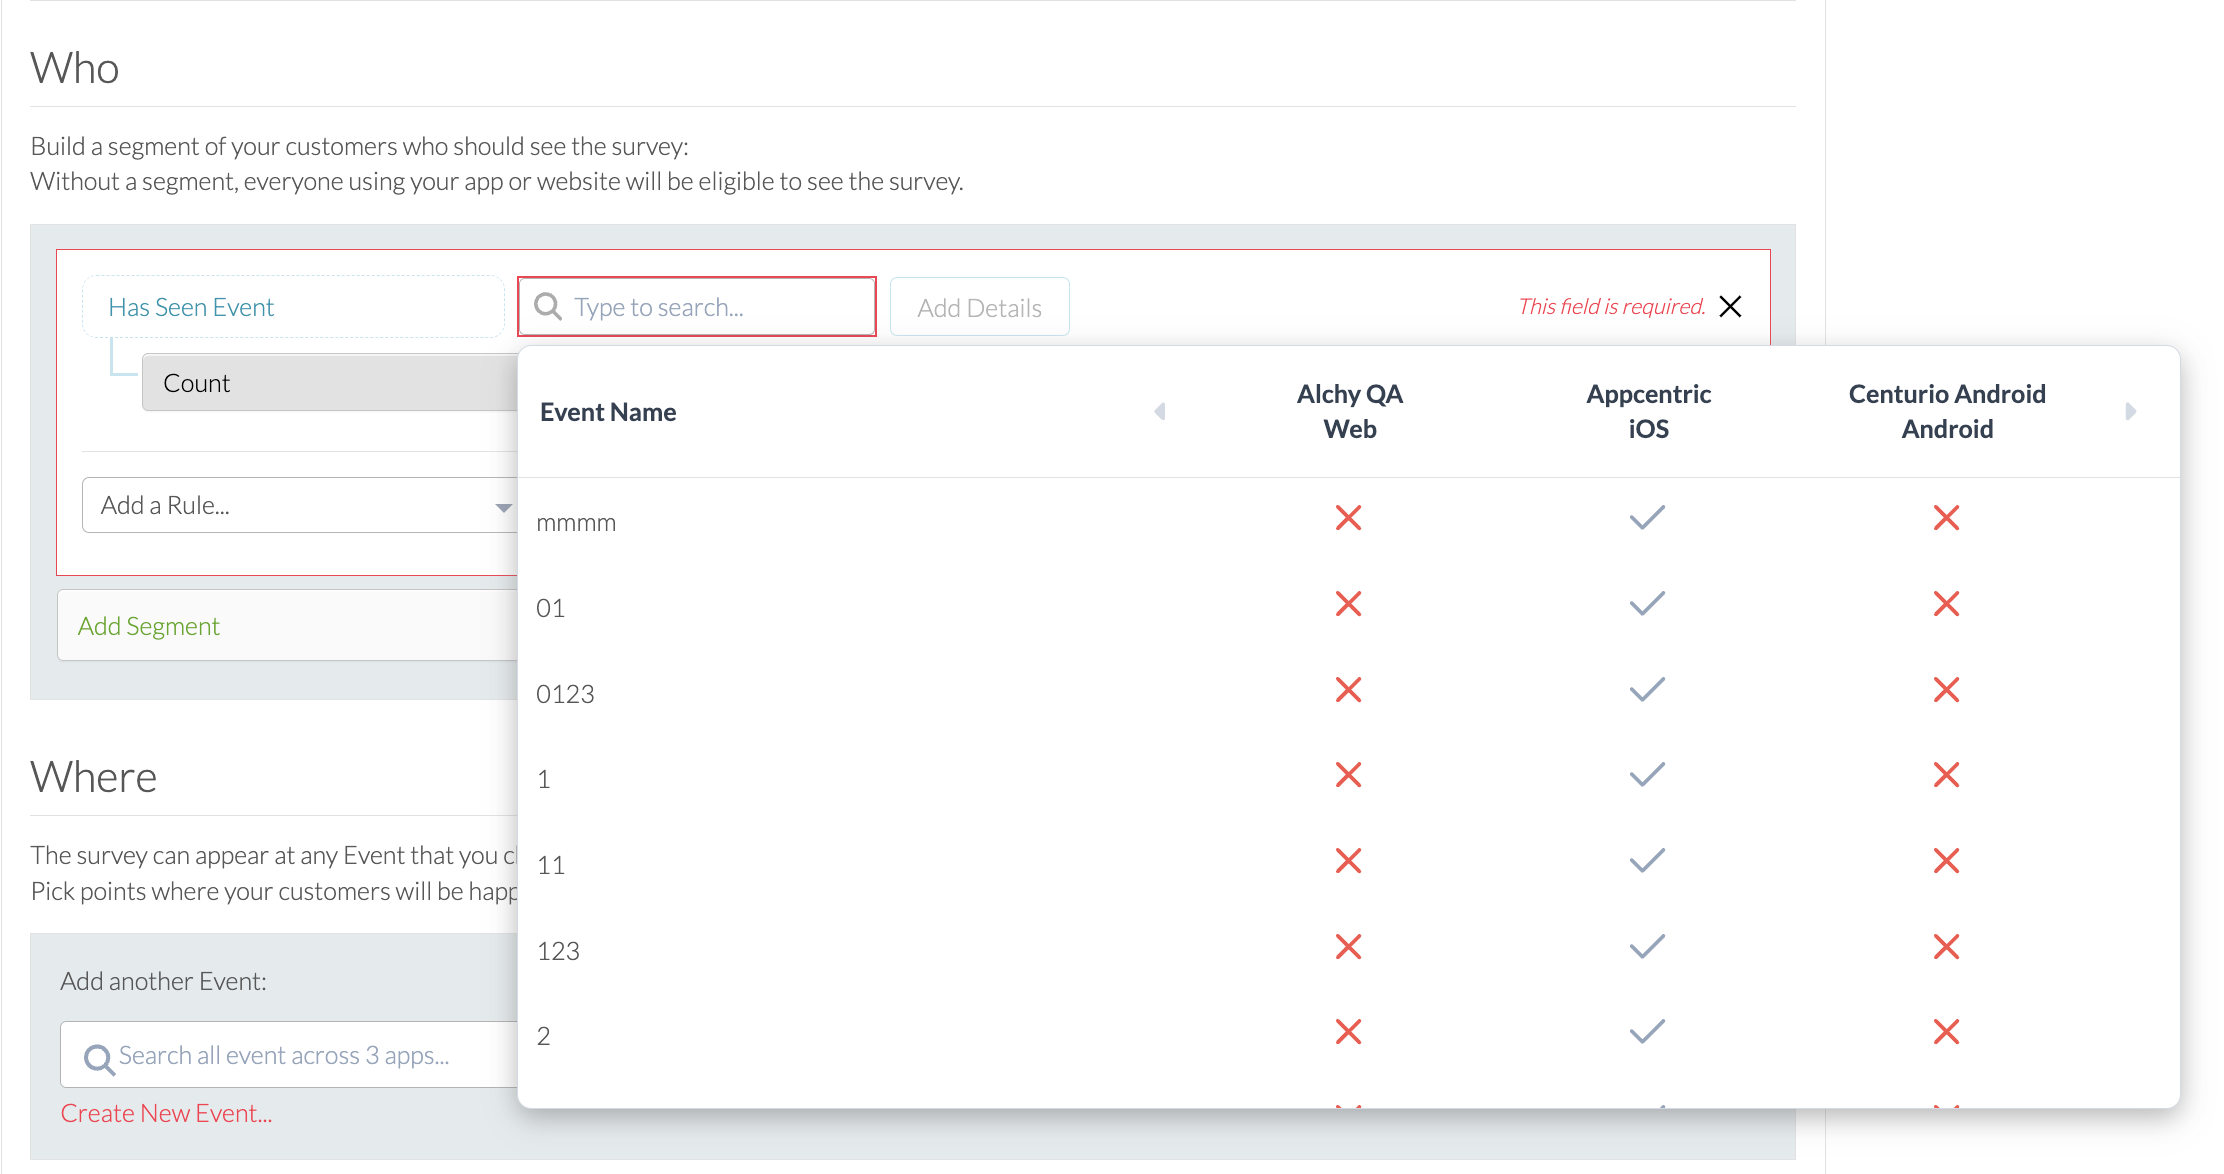Click checkmark for 123 under Appcentric
The height and width of the screenshot is (1174, 2224).
pyautogui.click(x=1647, y=947)
